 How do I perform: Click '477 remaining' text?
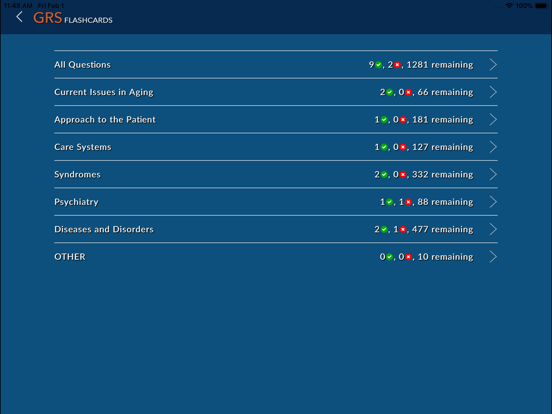point(443,230)
